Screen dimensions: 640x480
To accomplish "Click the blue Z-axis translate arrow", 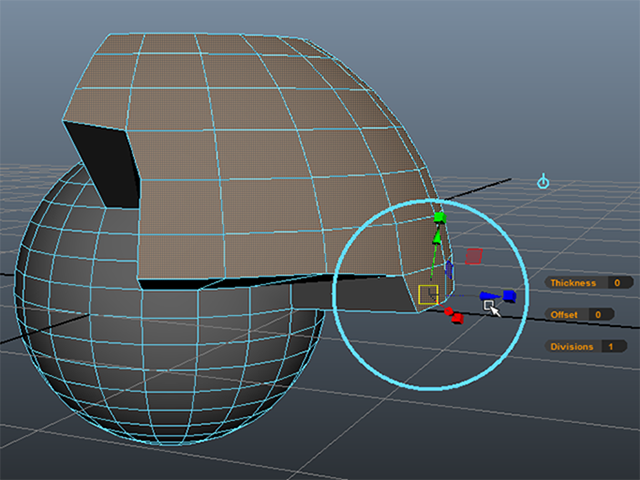I will [490, 296].
